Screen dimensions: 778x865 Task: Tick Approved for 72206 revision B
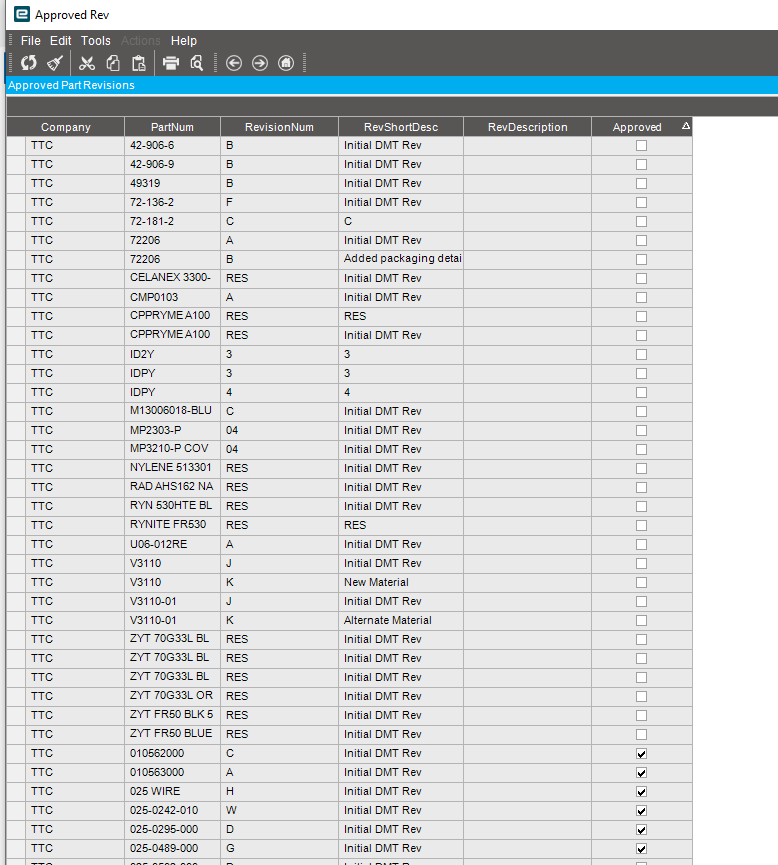[x=641, y=260]
